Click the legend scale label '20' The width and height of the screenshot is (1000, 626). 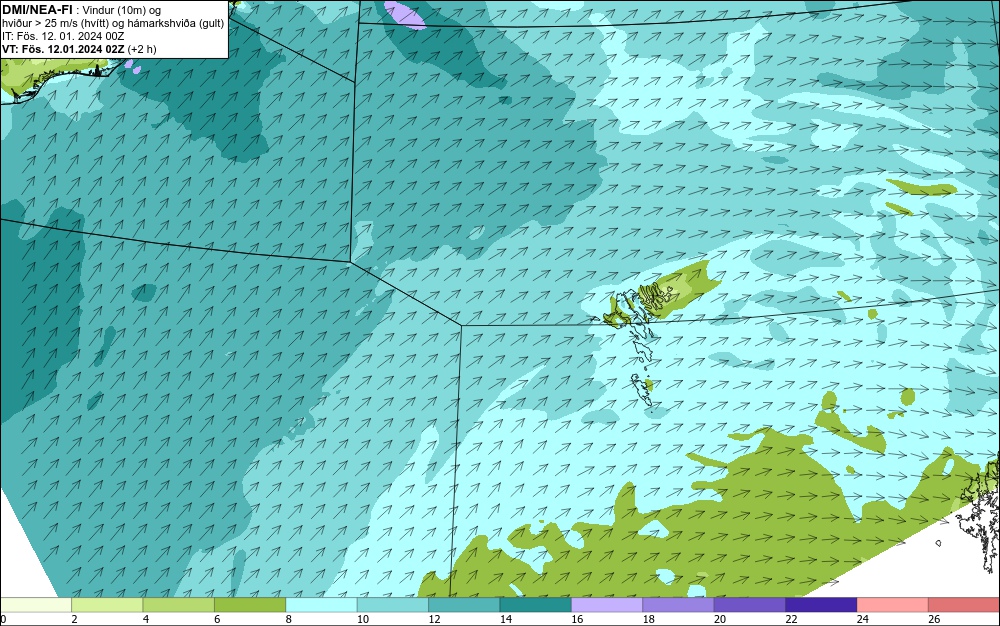point(720,619)
